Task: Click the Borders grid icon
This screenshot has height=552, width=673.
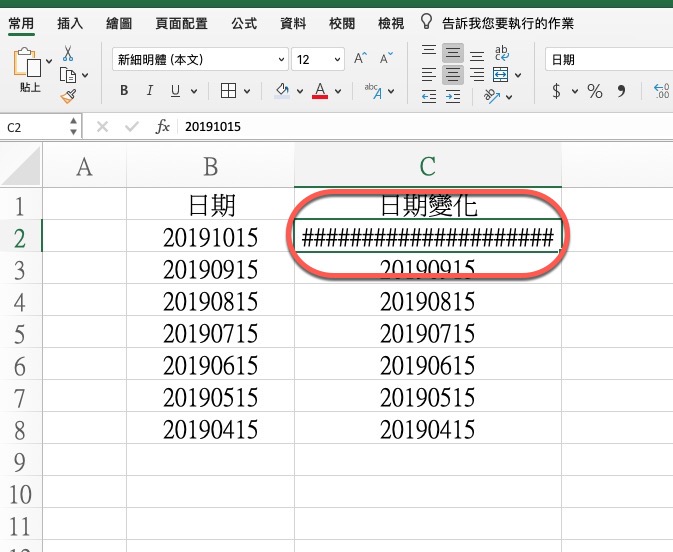Action: click(x=228, y=91)
